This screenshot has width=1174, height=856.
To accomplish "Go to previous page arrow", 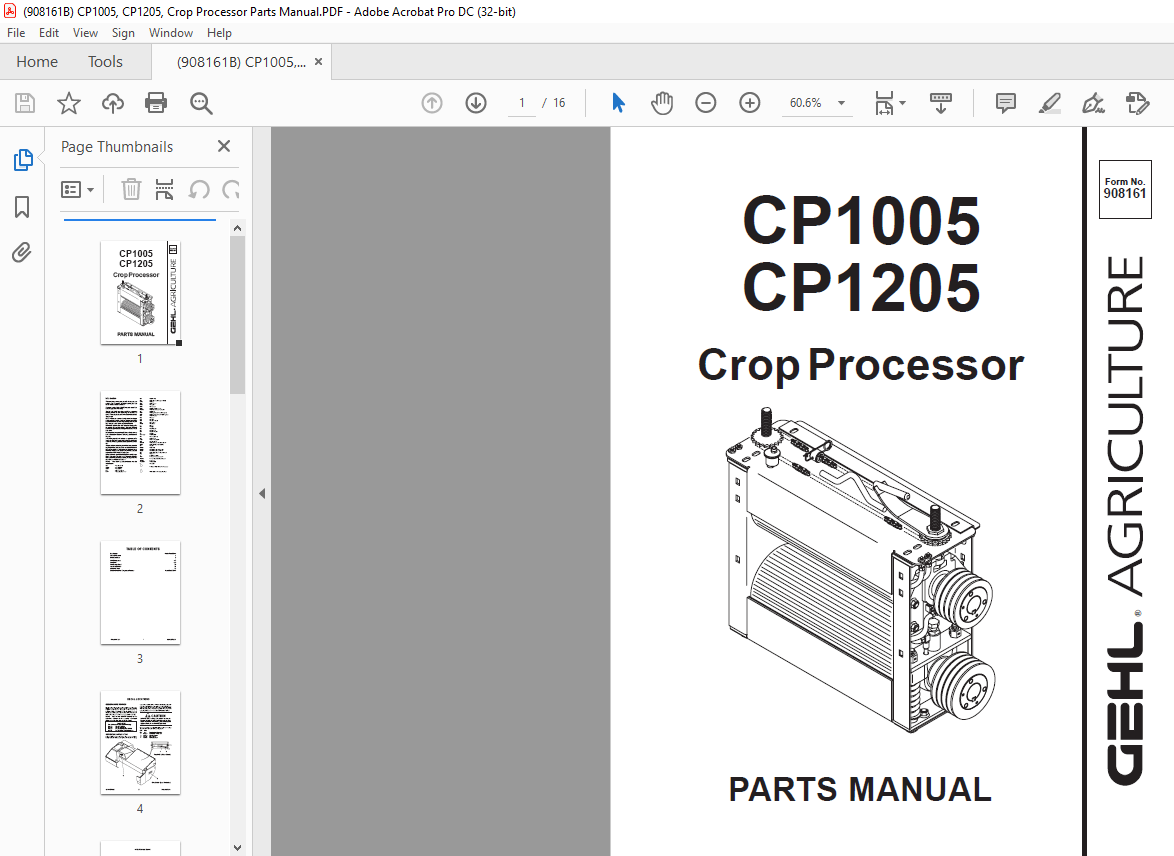I will pyautogui.click(x=432, y=103).
